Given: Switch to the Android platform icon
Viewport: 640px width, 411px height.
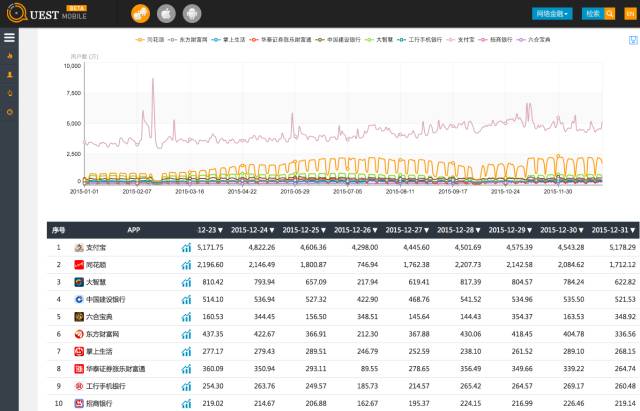Looking at the screenshot, I should (x=192, y=14).
